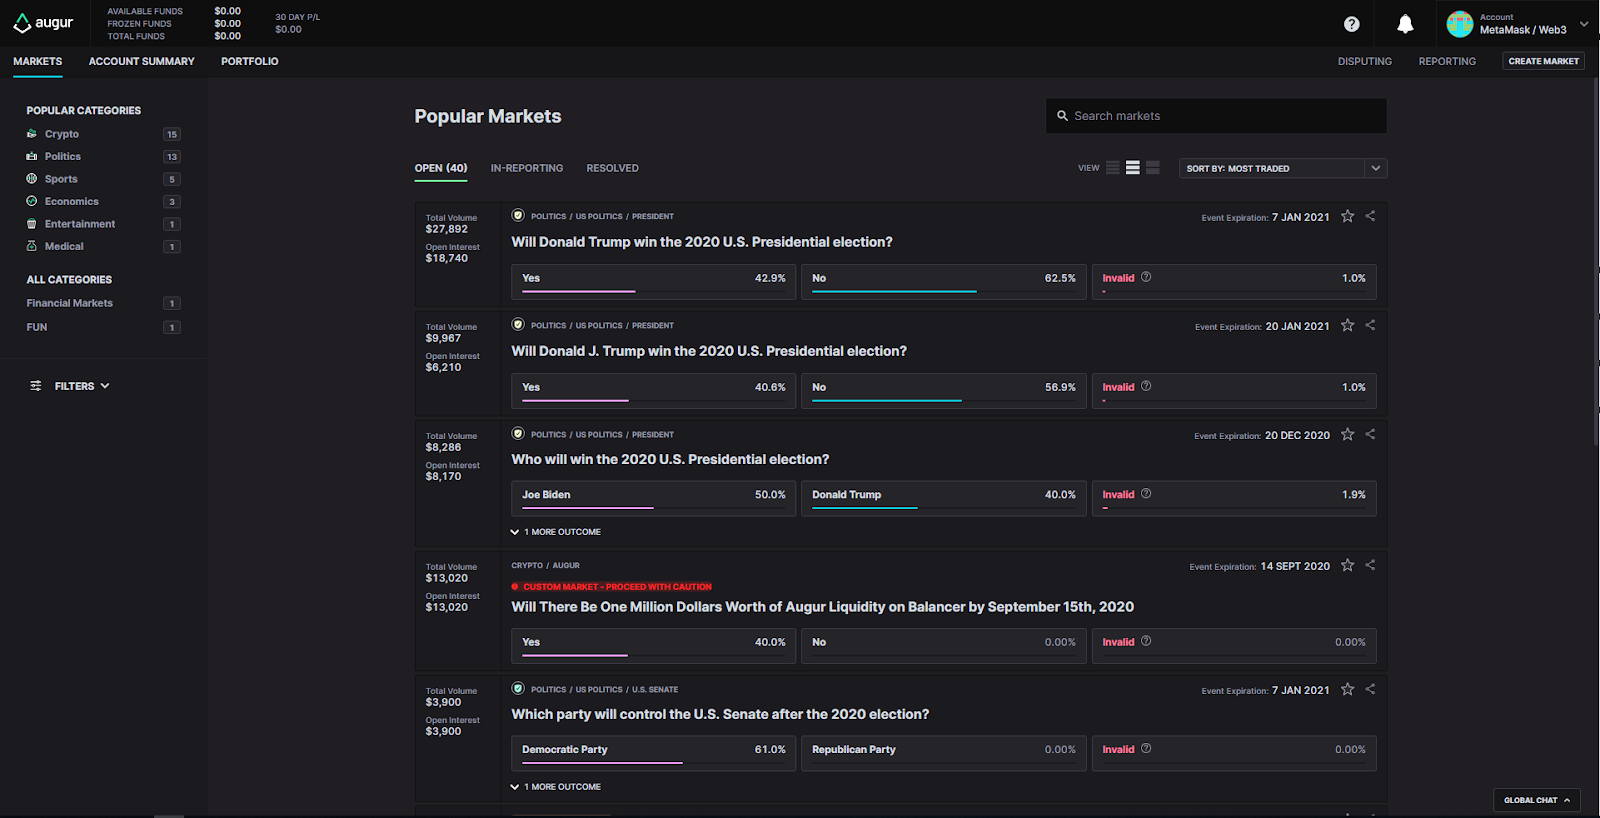Click Invalid info icon in Donald Trump market

coord(1146,277)
